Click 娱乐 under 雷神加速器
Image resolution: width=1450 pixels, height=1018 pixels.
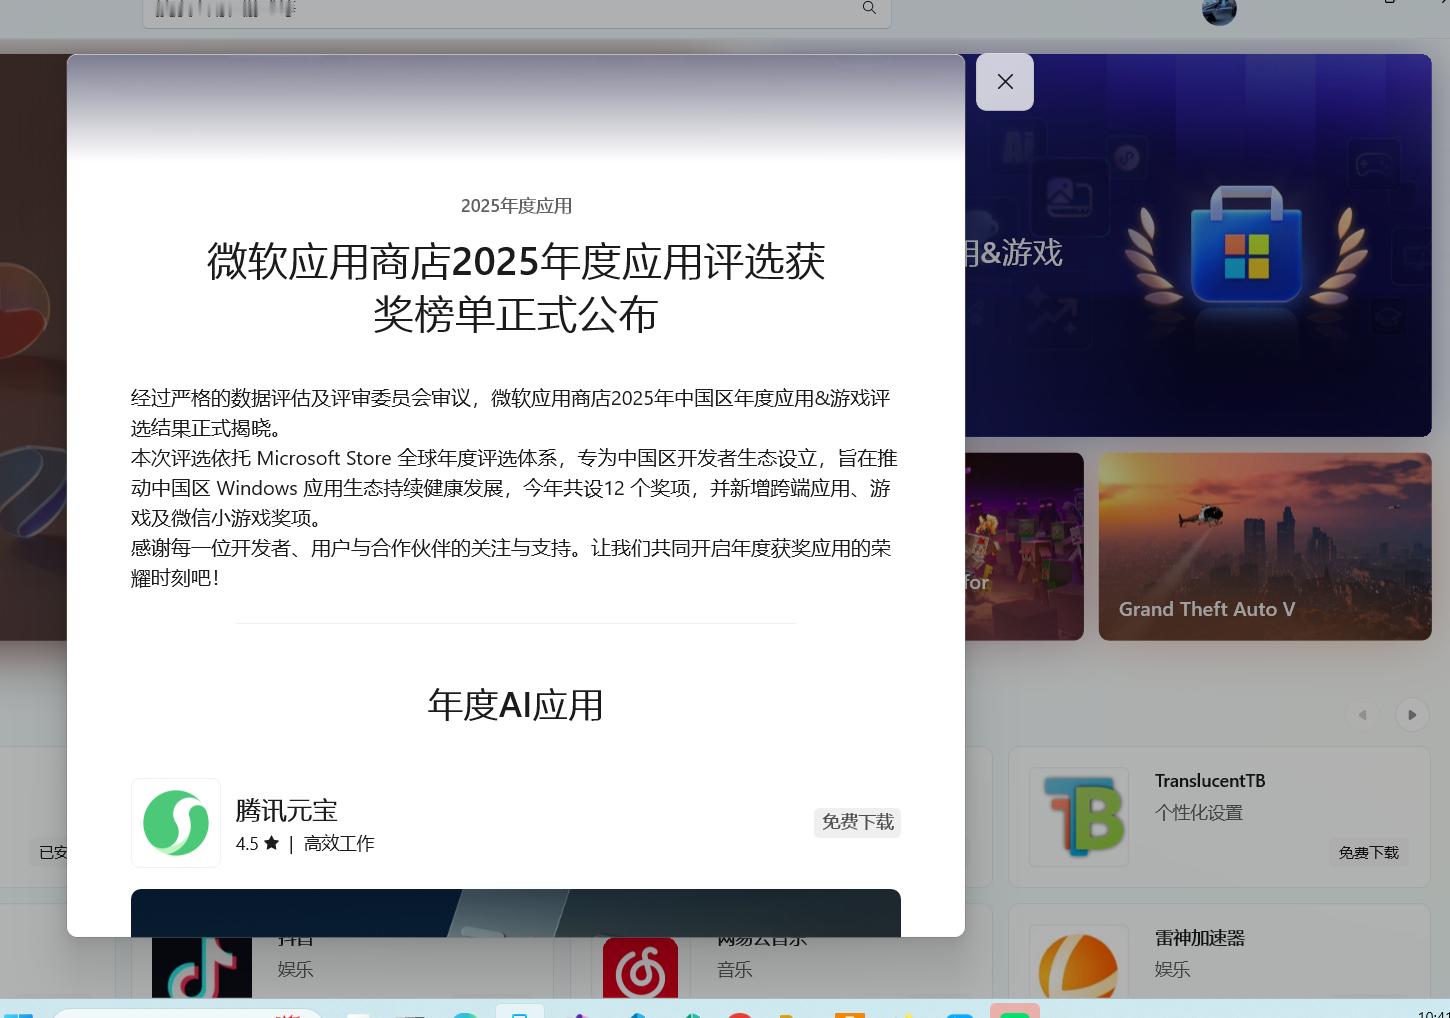click(x=1172, y=970)
